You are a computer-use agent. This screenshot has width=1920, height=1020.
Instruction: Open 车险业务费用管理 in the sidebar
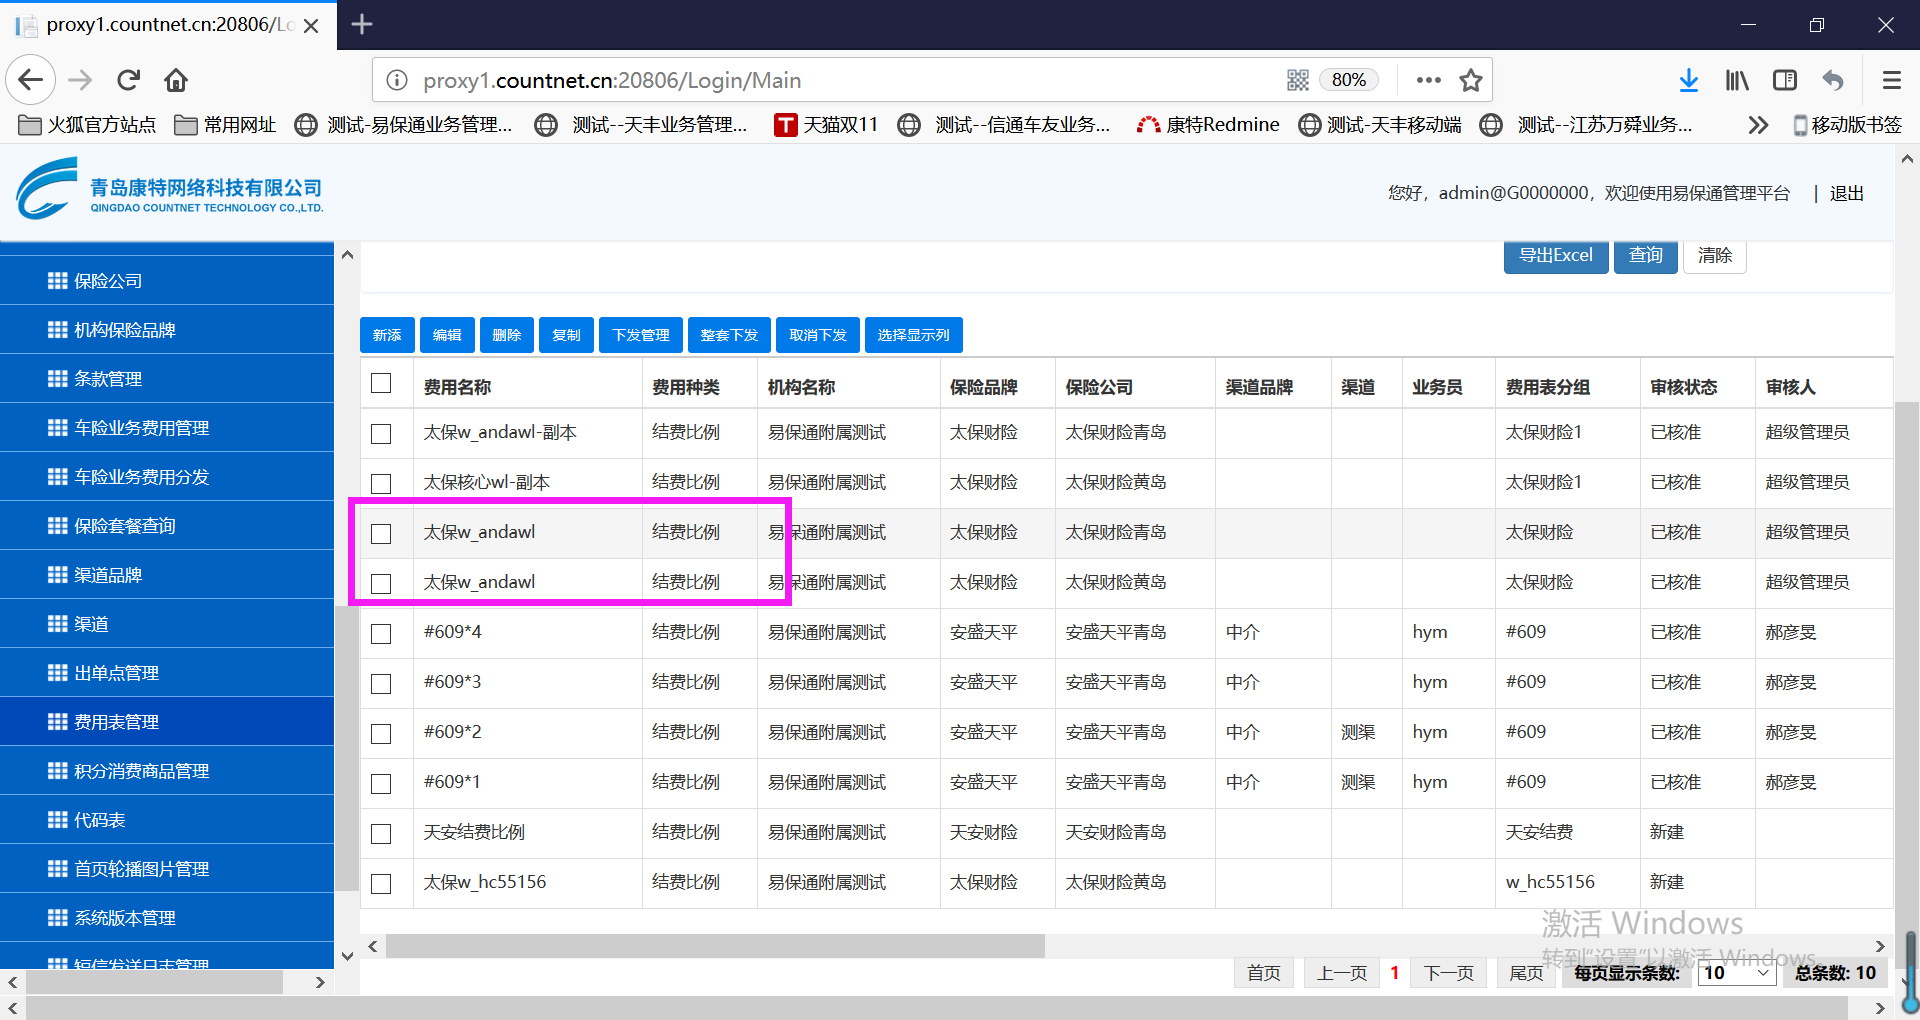click(141, 428)
